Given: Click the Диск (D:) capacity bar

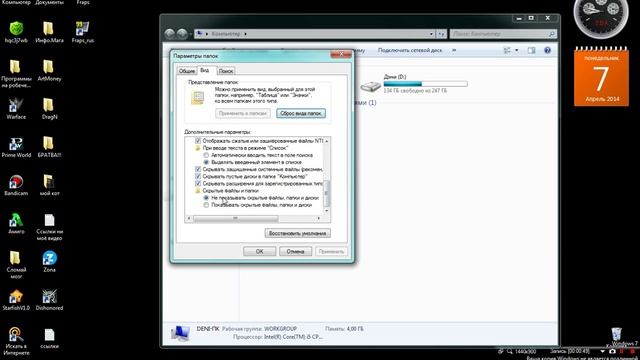Looking at the screenshot, I should click(x=425, y=84).
